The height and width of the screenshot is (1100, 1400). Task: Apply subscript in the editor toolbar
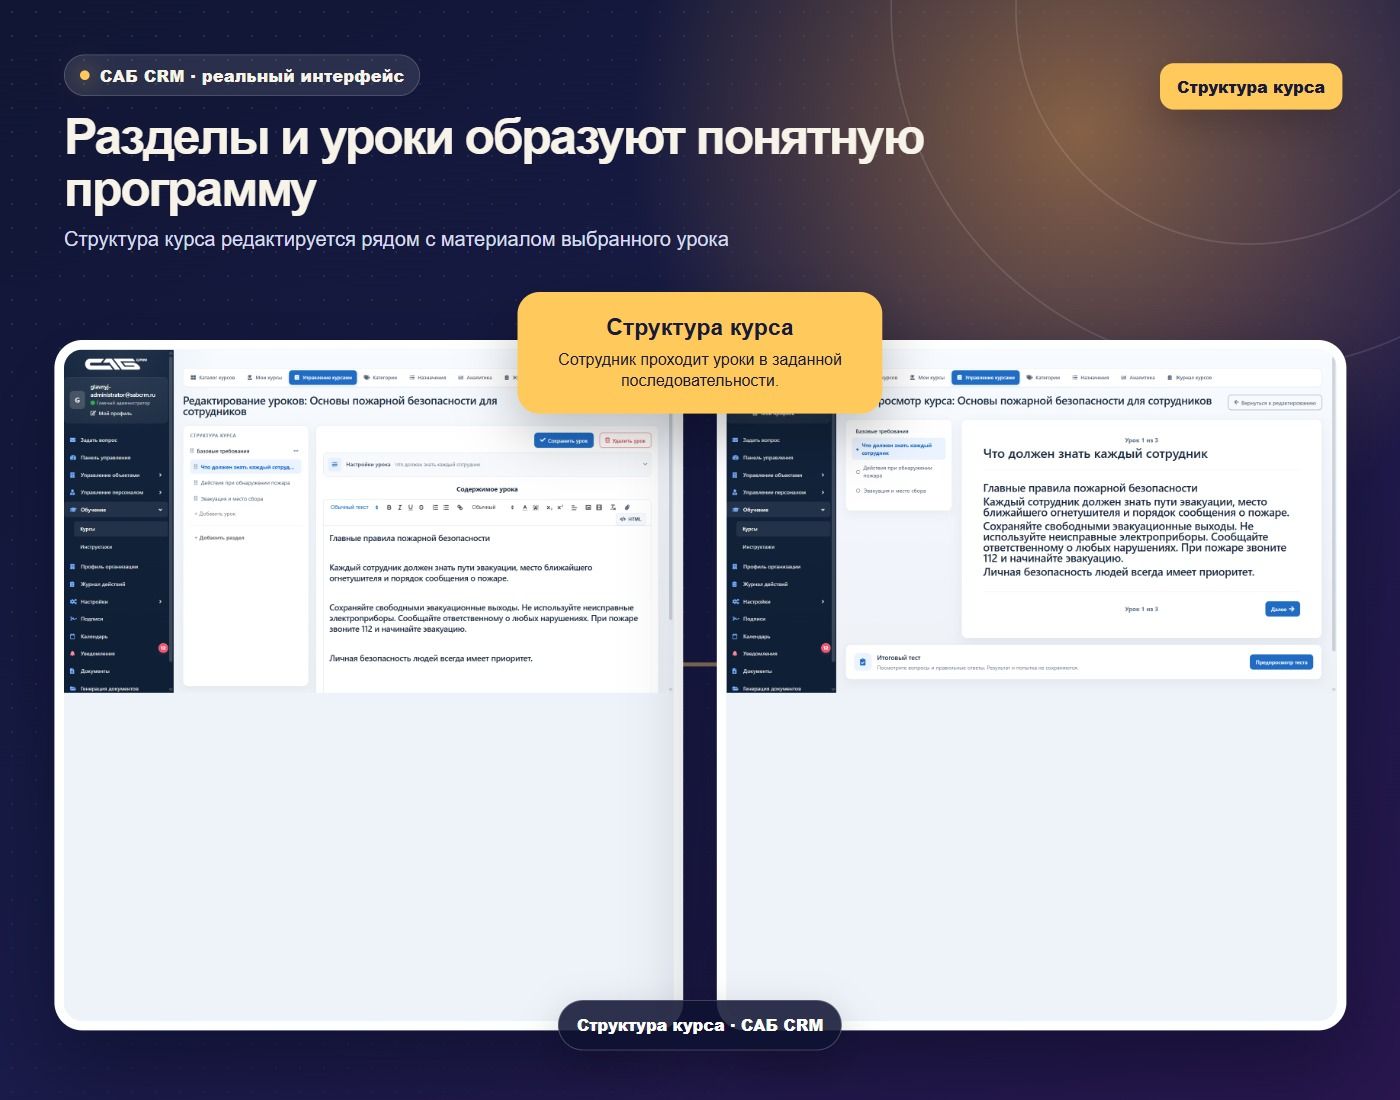tap(549, 507)
